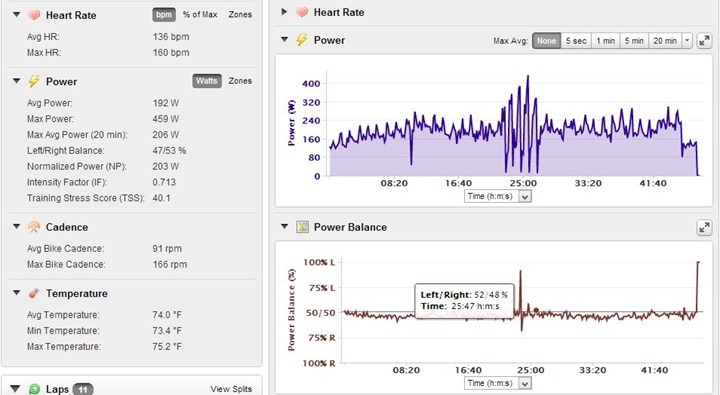Expand the collapsed Heart Rate chart section
Screen dimensions: 720x395
tap(284, 11)
